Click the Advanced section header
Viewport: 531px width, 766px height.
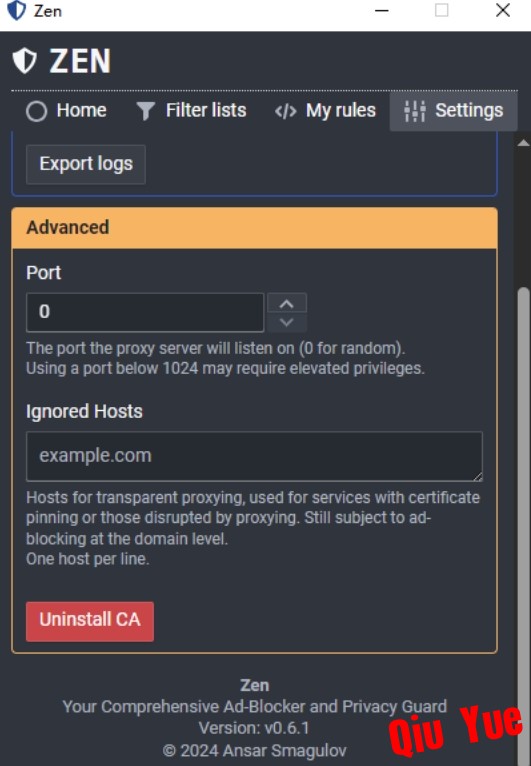click(255, 228)
